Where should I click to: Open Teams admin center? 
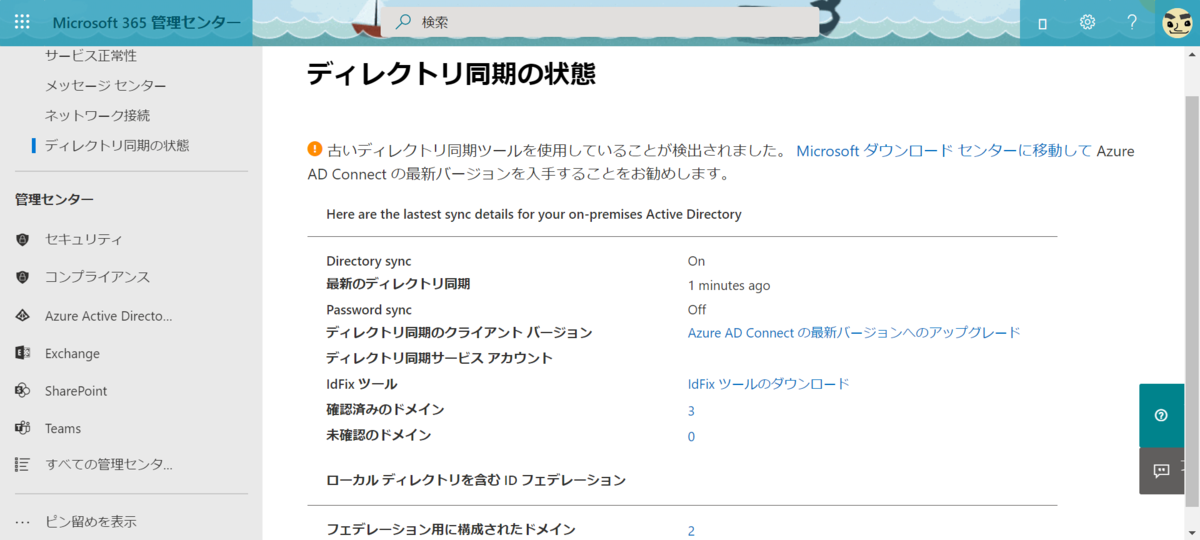pos(63,428)
